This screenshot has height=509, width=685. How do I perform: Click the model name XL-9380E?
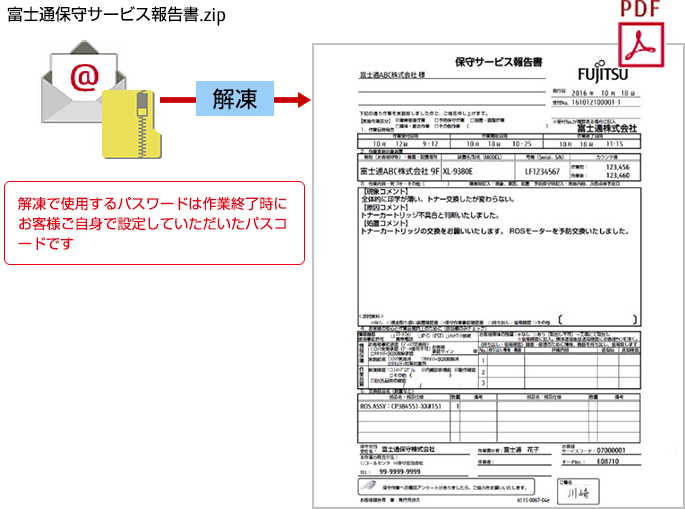click(458, 172)
